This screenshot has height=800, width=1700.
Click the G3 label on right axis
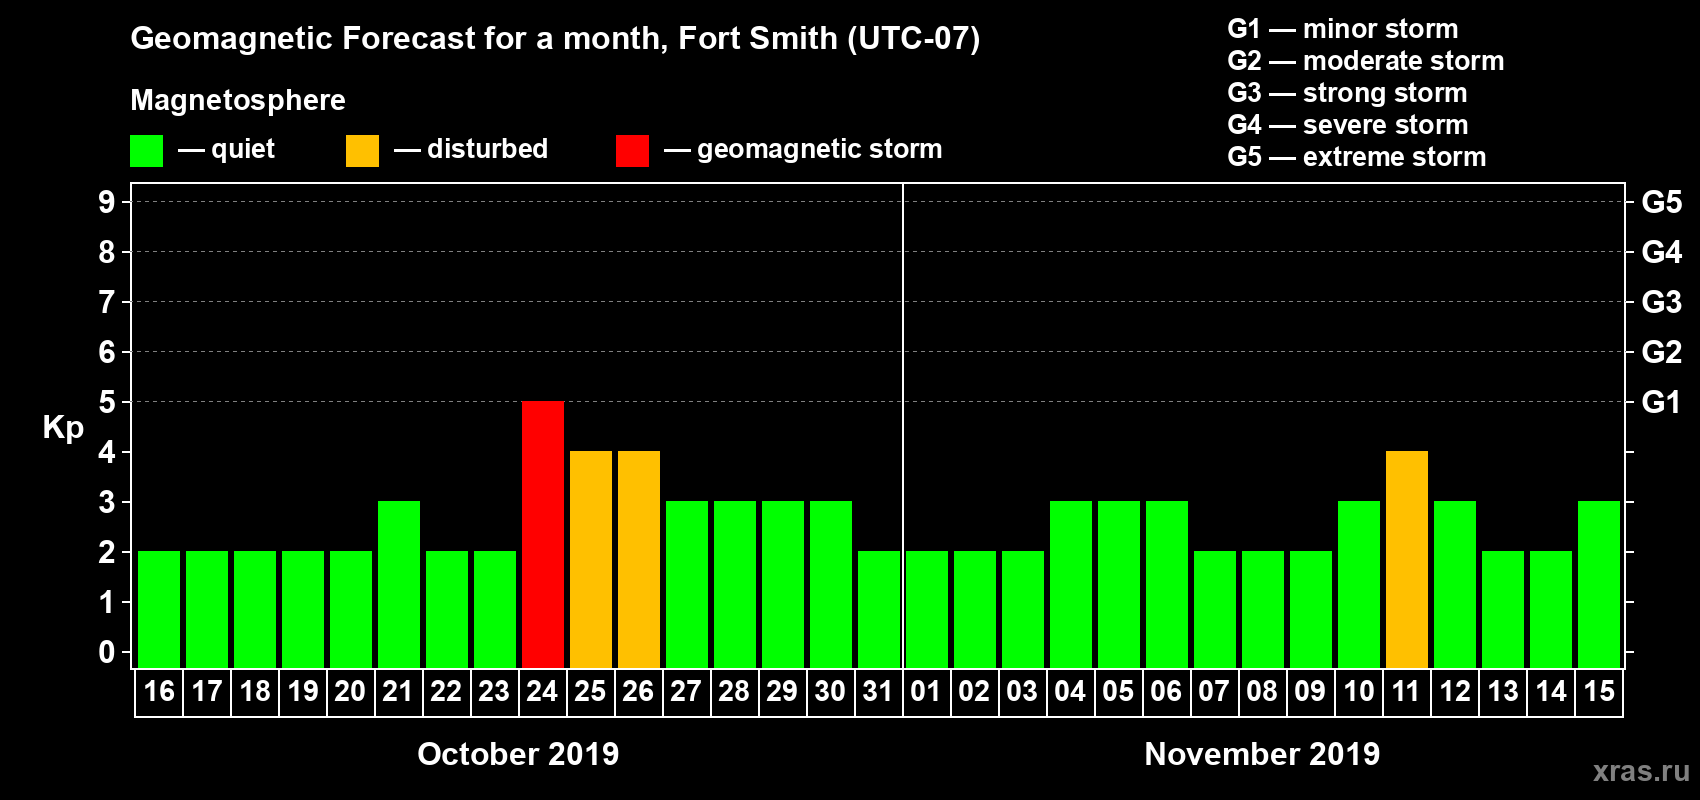coord(1661,302)
